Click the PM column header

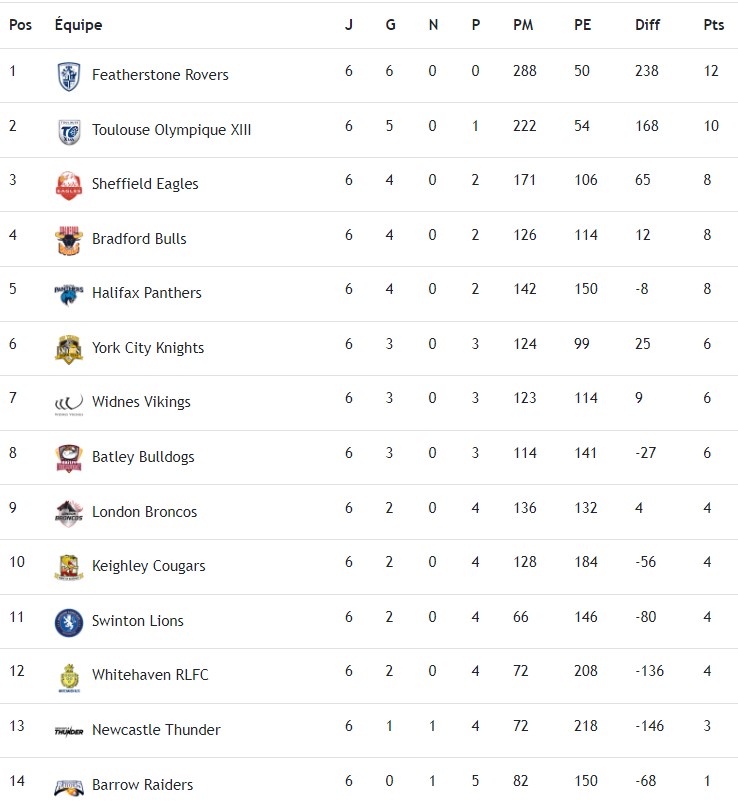[523, 25]
